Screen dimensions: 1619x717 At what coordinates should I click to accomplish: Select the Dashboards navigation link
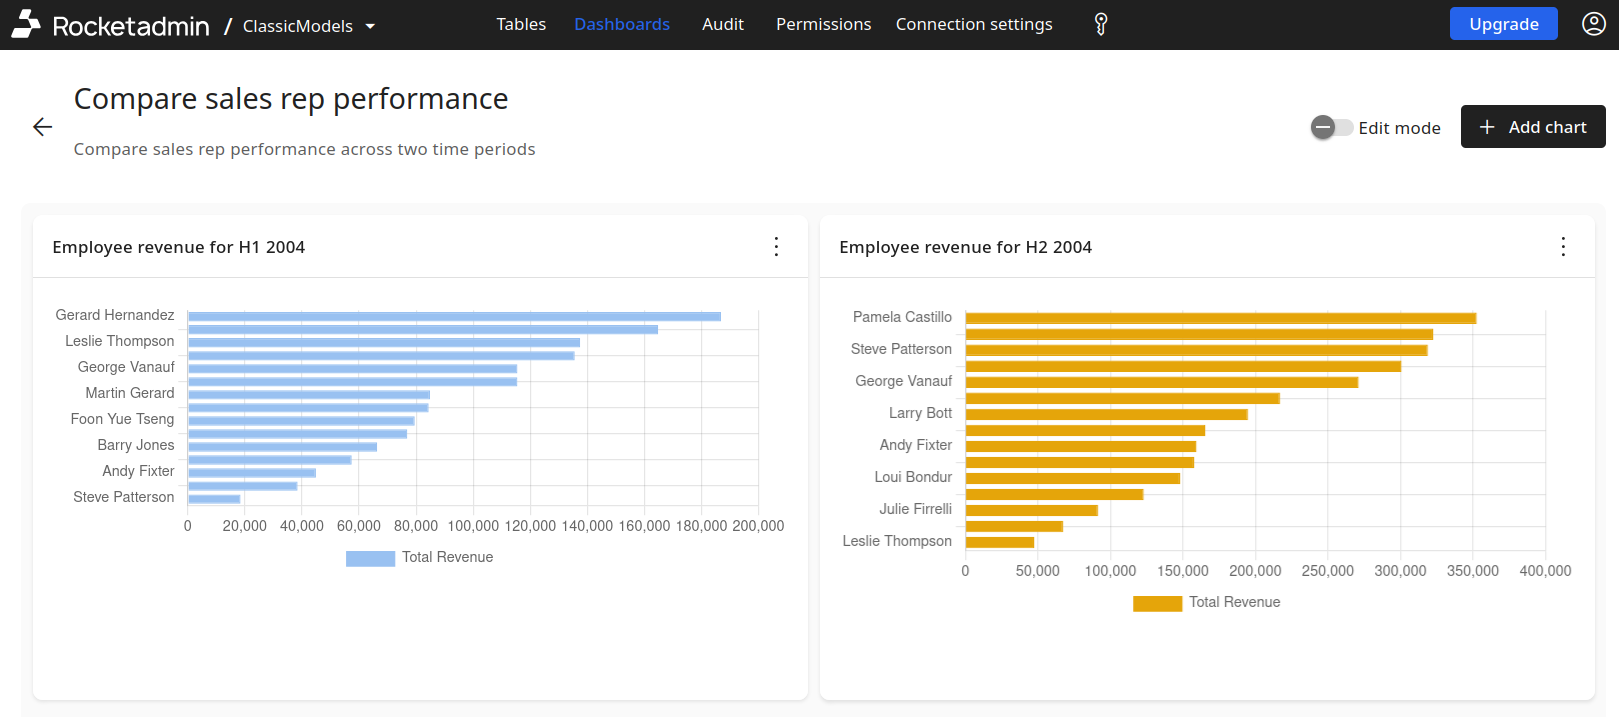(x=621, y=24)
